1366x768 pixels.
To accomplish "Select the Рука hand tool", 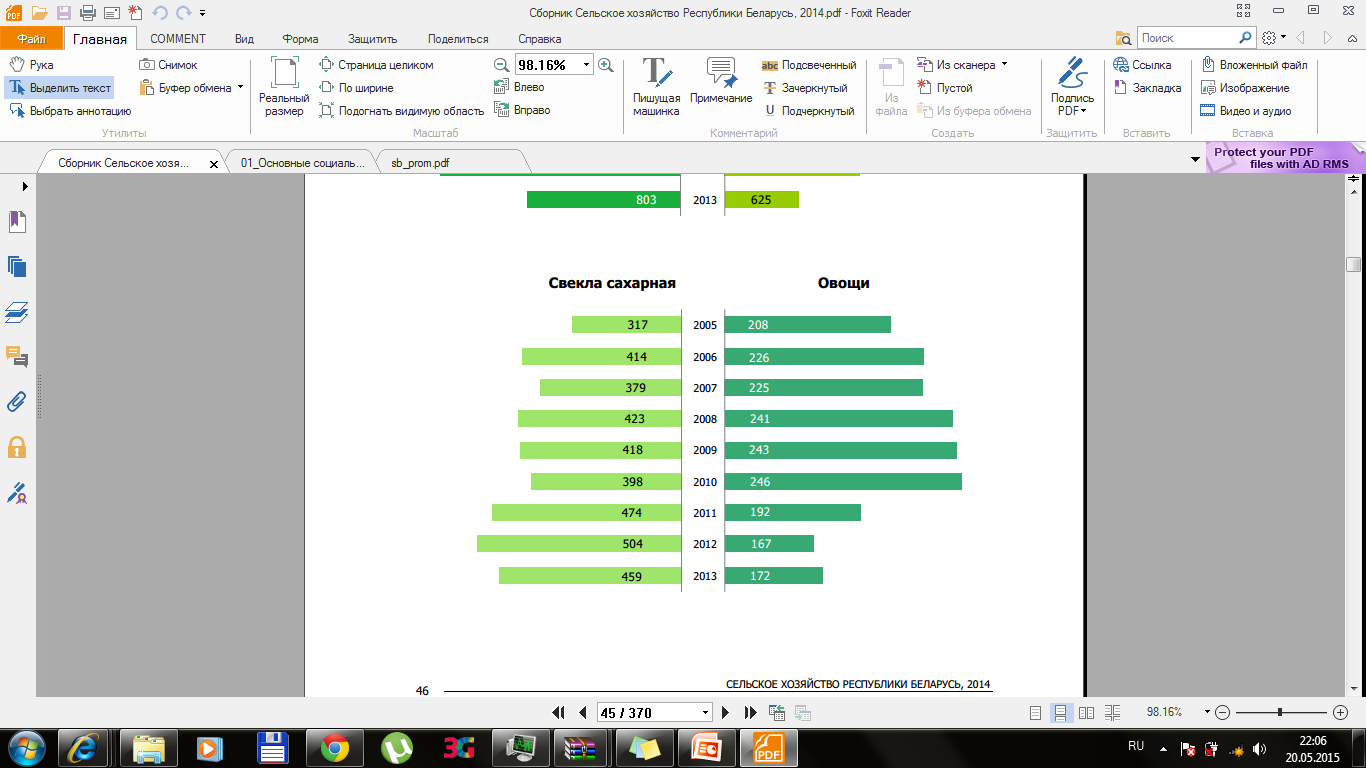I will coord(30,65).
